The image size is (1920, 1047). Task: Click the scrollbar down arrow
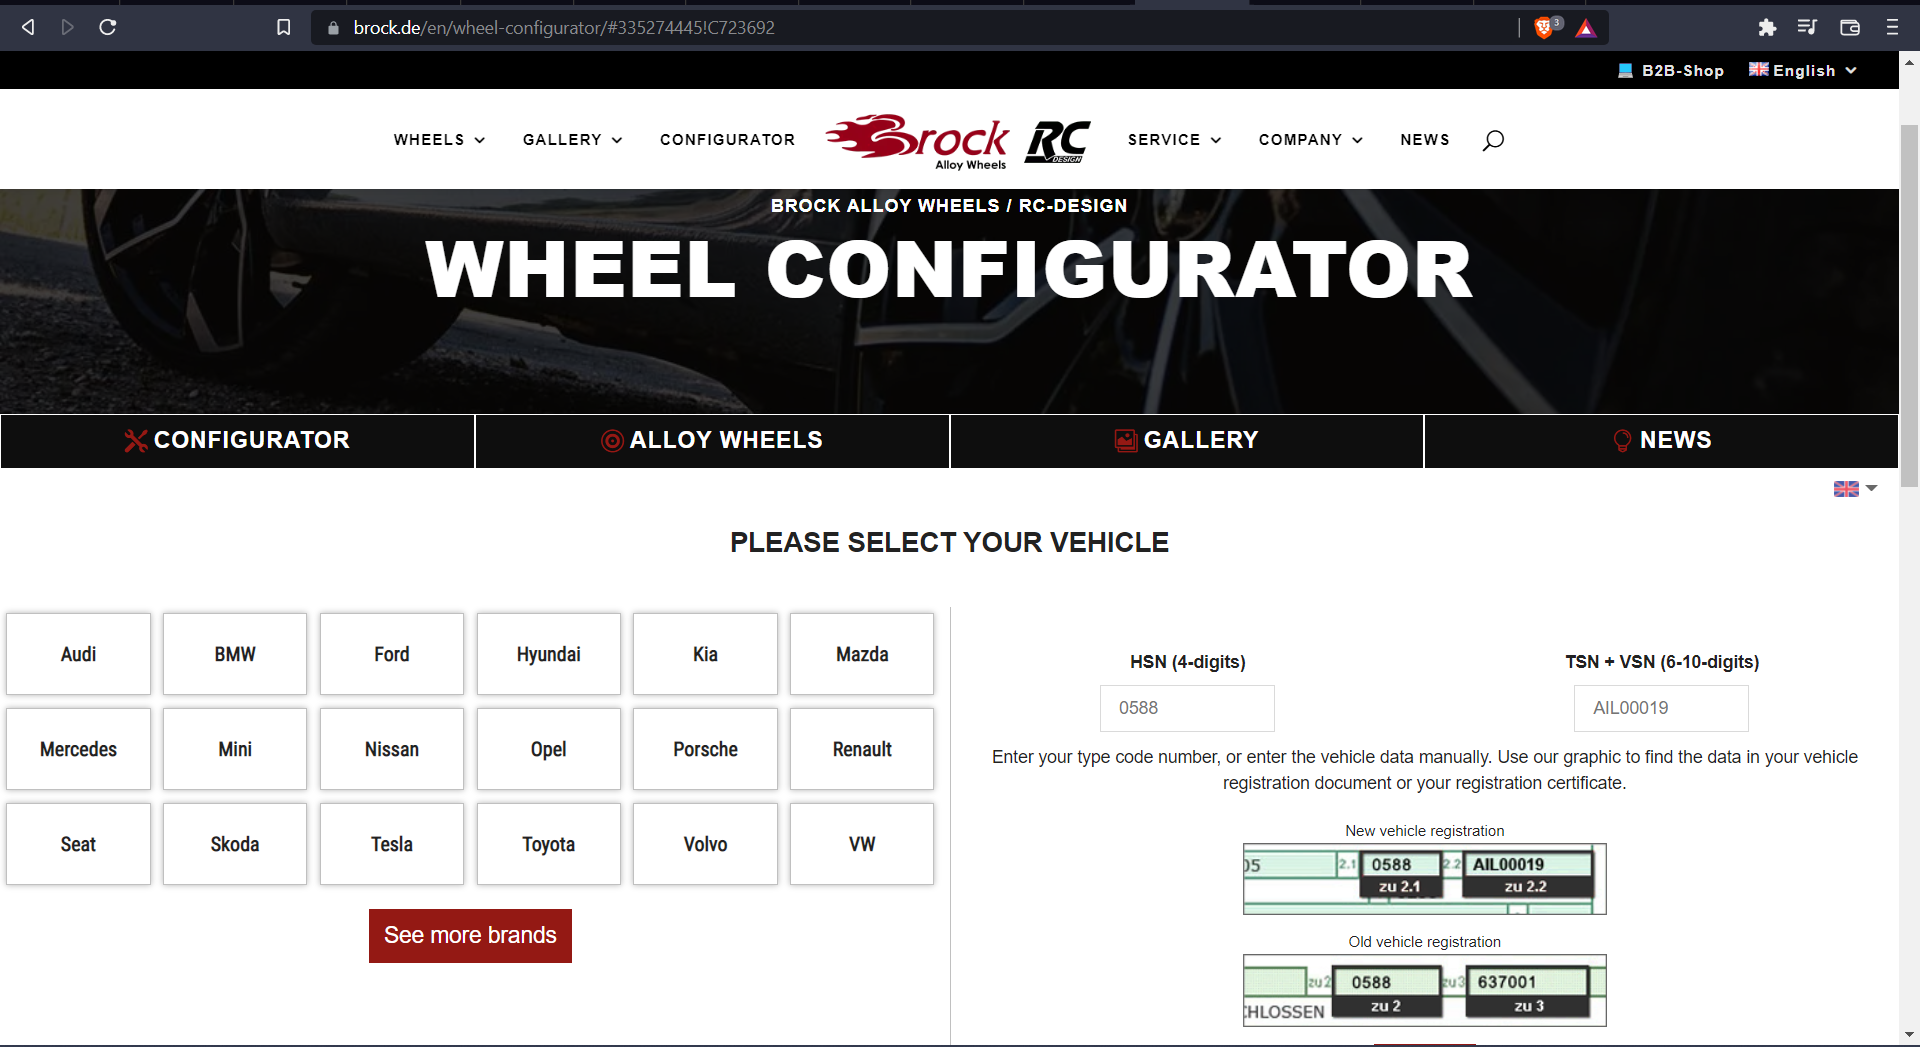[x=1910, y=1035]
